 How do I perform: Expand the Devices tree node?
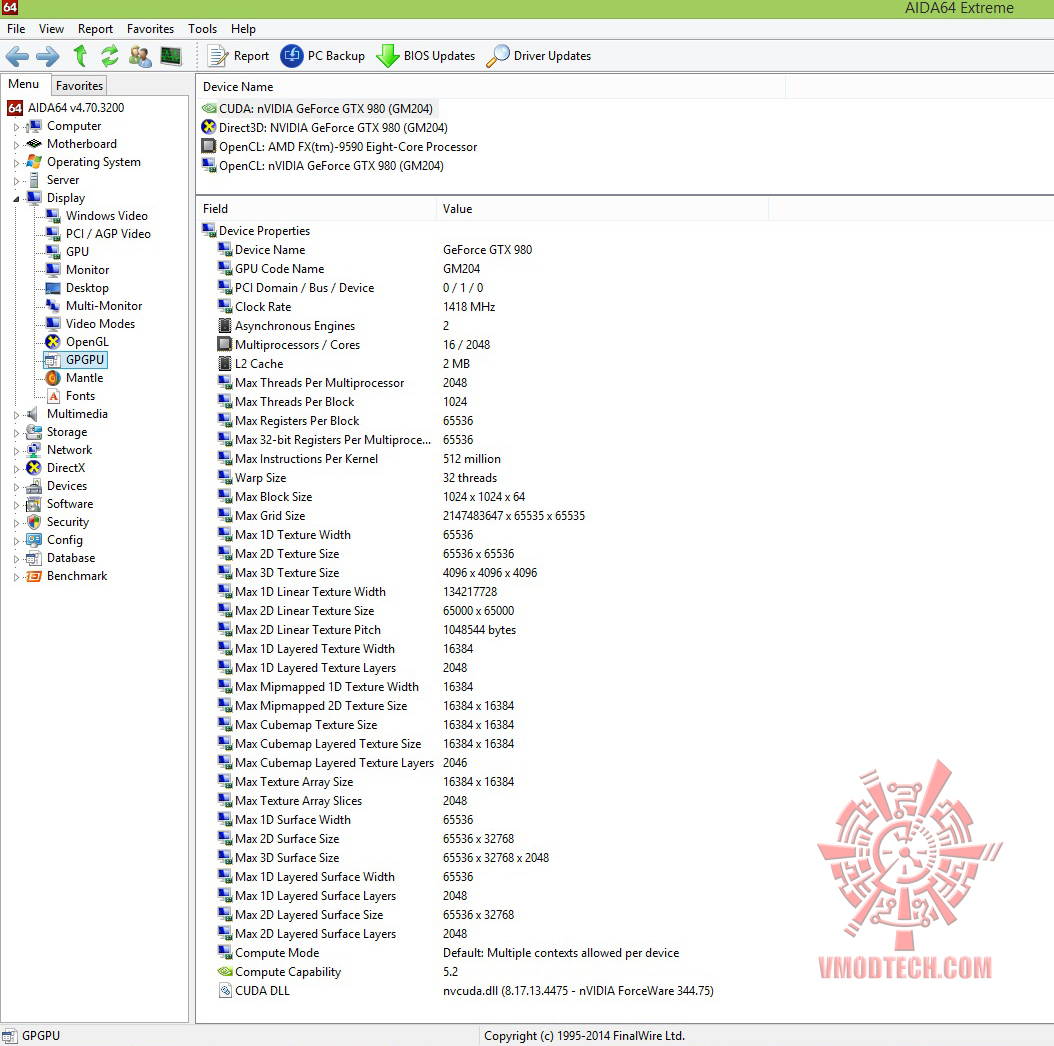pyautogui.click(x=16, y=487)
